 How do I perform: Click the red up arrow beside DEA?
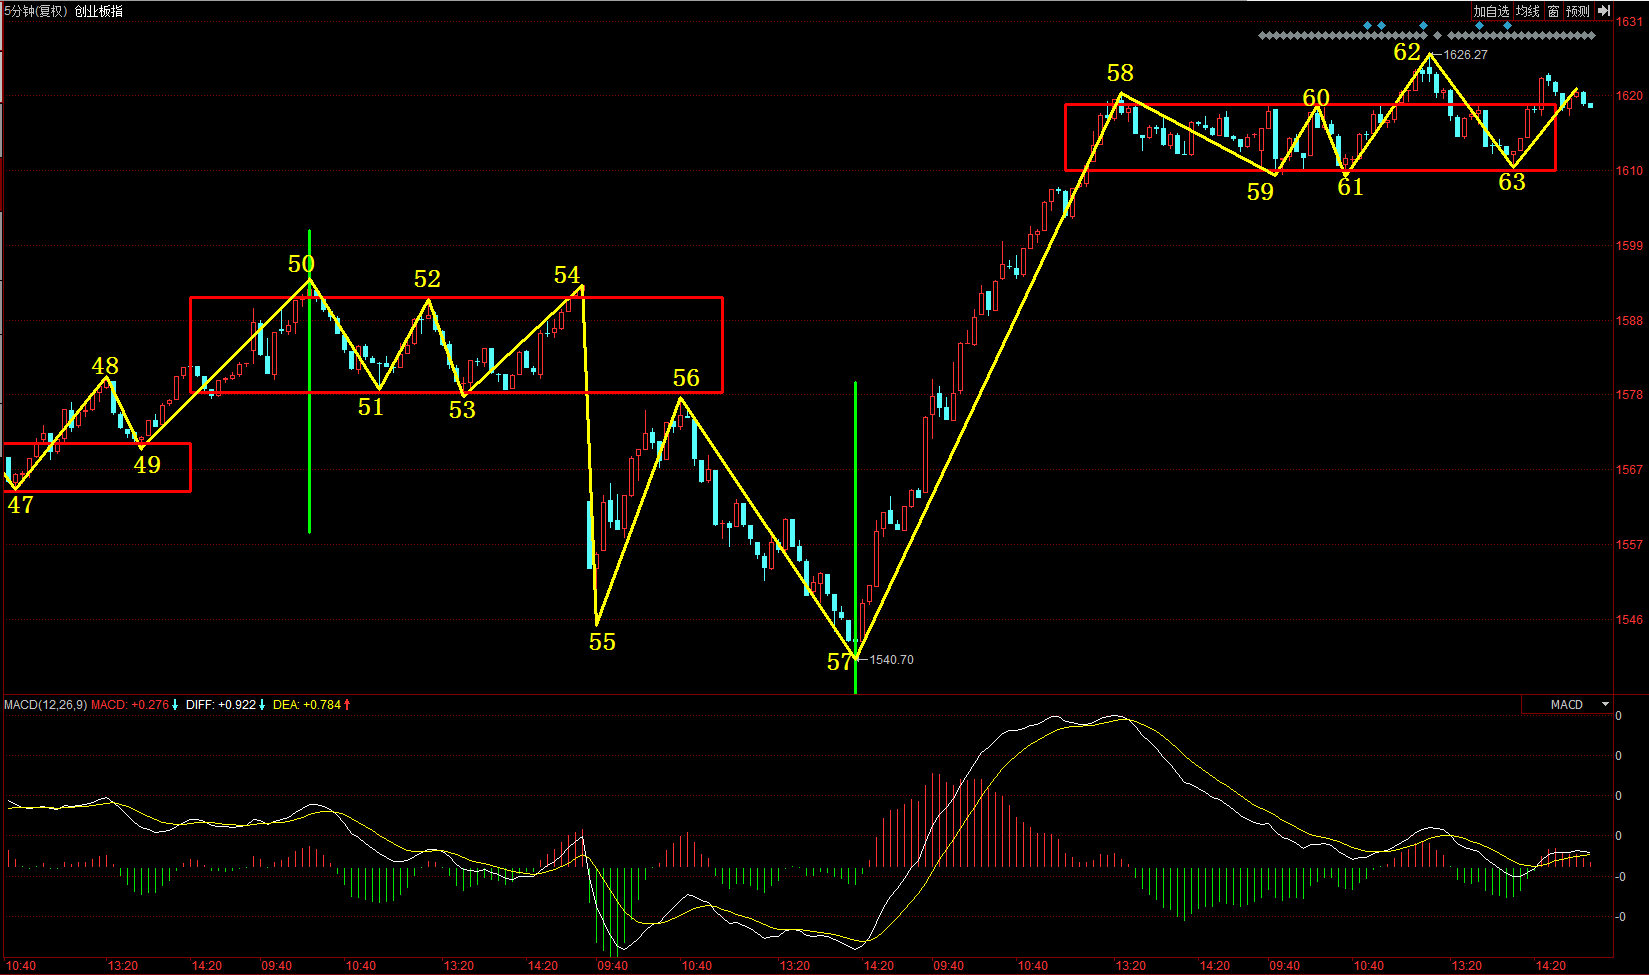(347, 705)
